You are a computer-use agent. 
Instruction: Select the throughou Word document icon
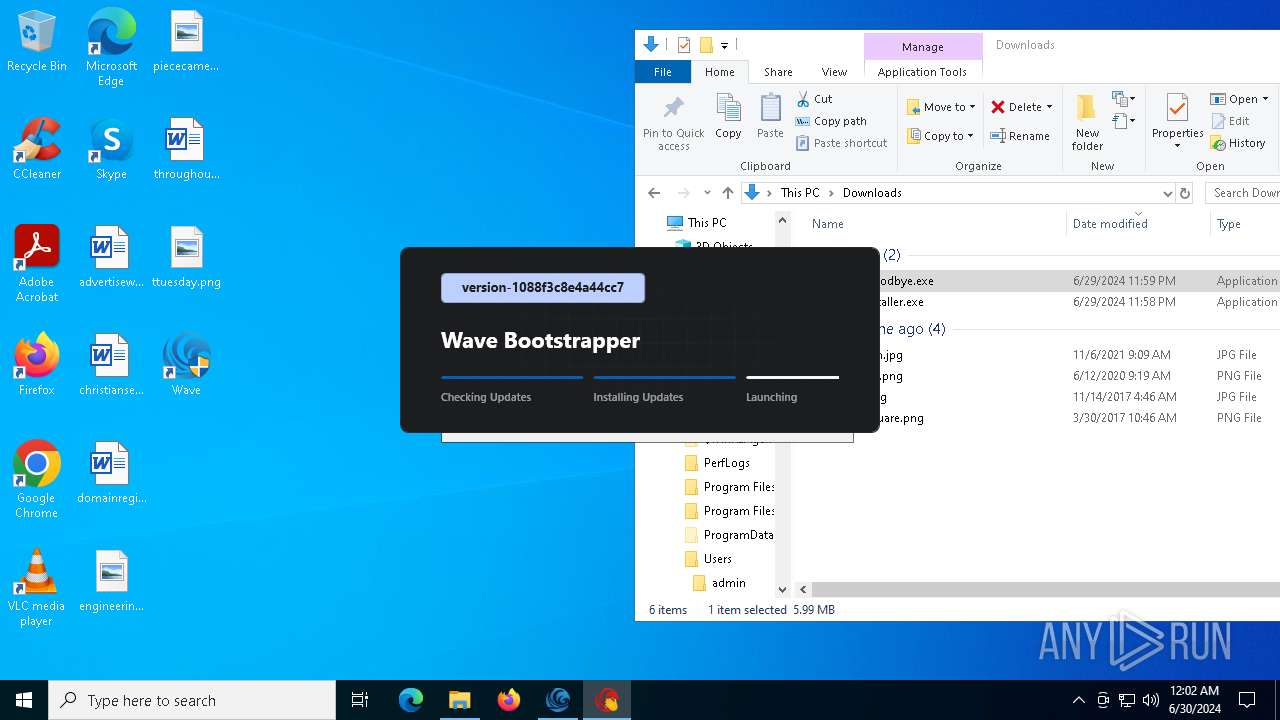tap(186, 150)
